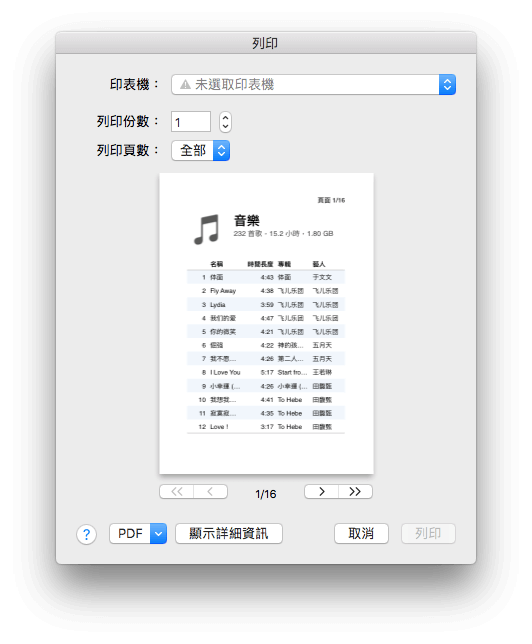Open the 印表機 printer selection dropdown
The image size is (532, 644).
tap(313, 85)
